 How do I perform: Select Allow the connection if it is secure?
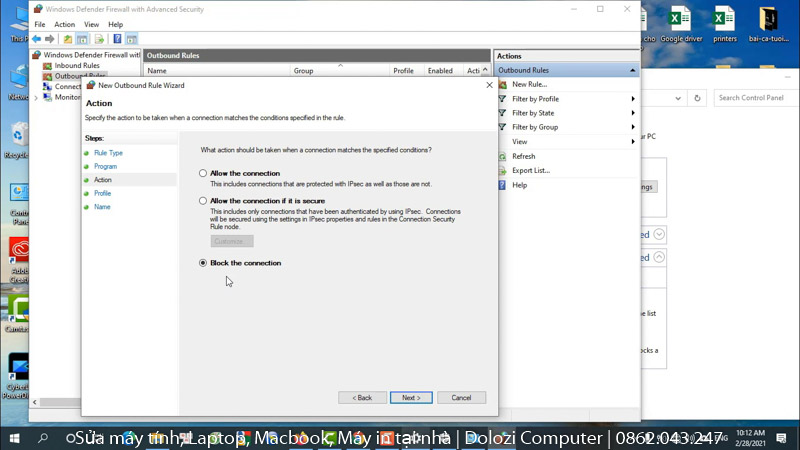tap(203, 201)
